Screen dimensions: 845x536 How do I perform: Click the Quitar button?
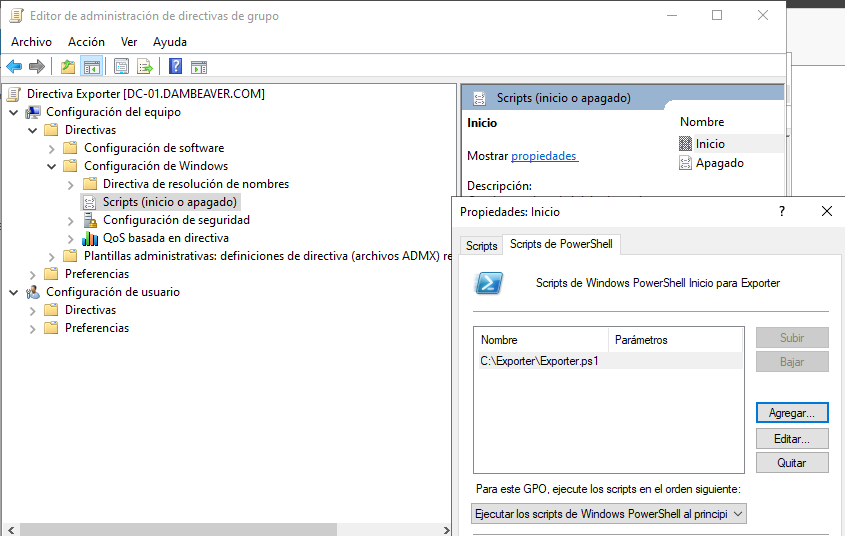[x=792, y=463]
